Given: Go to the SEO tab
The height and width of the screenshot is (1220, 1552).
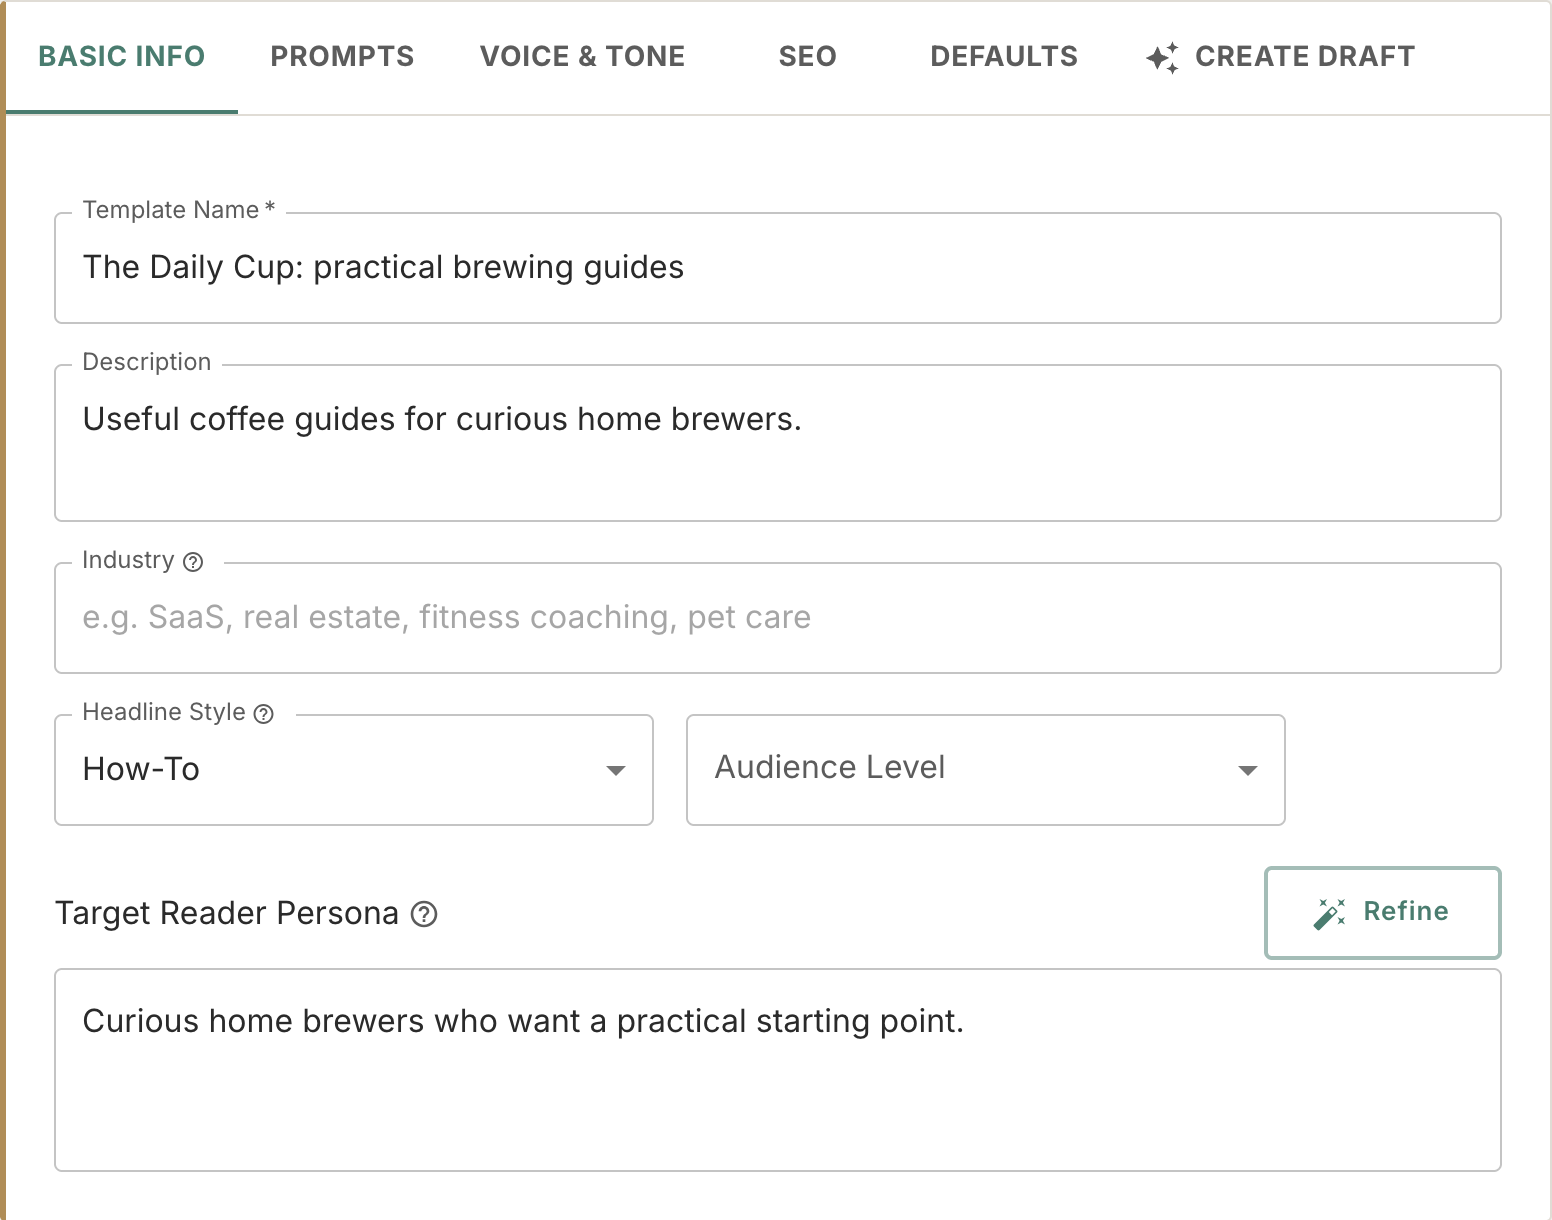Looking at the screenshot, I should tap(807, 57).
